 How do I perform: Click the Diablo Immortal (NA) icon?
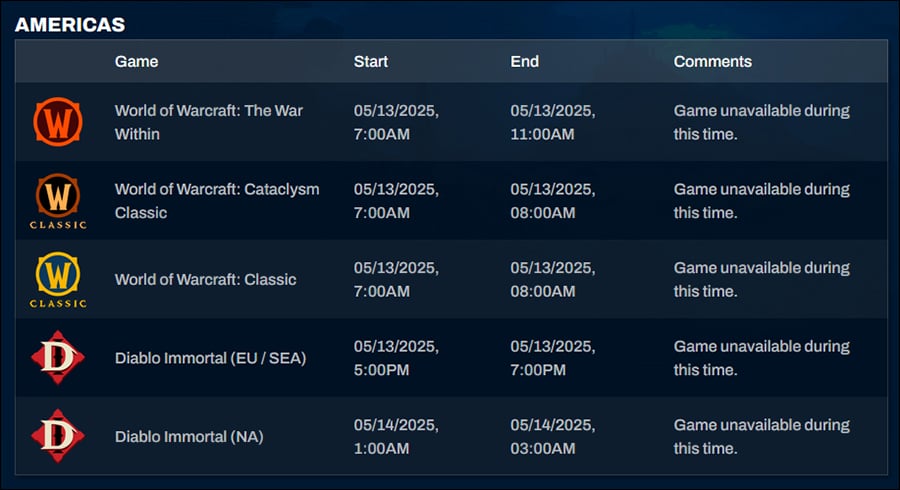click(x=58, y=436)
